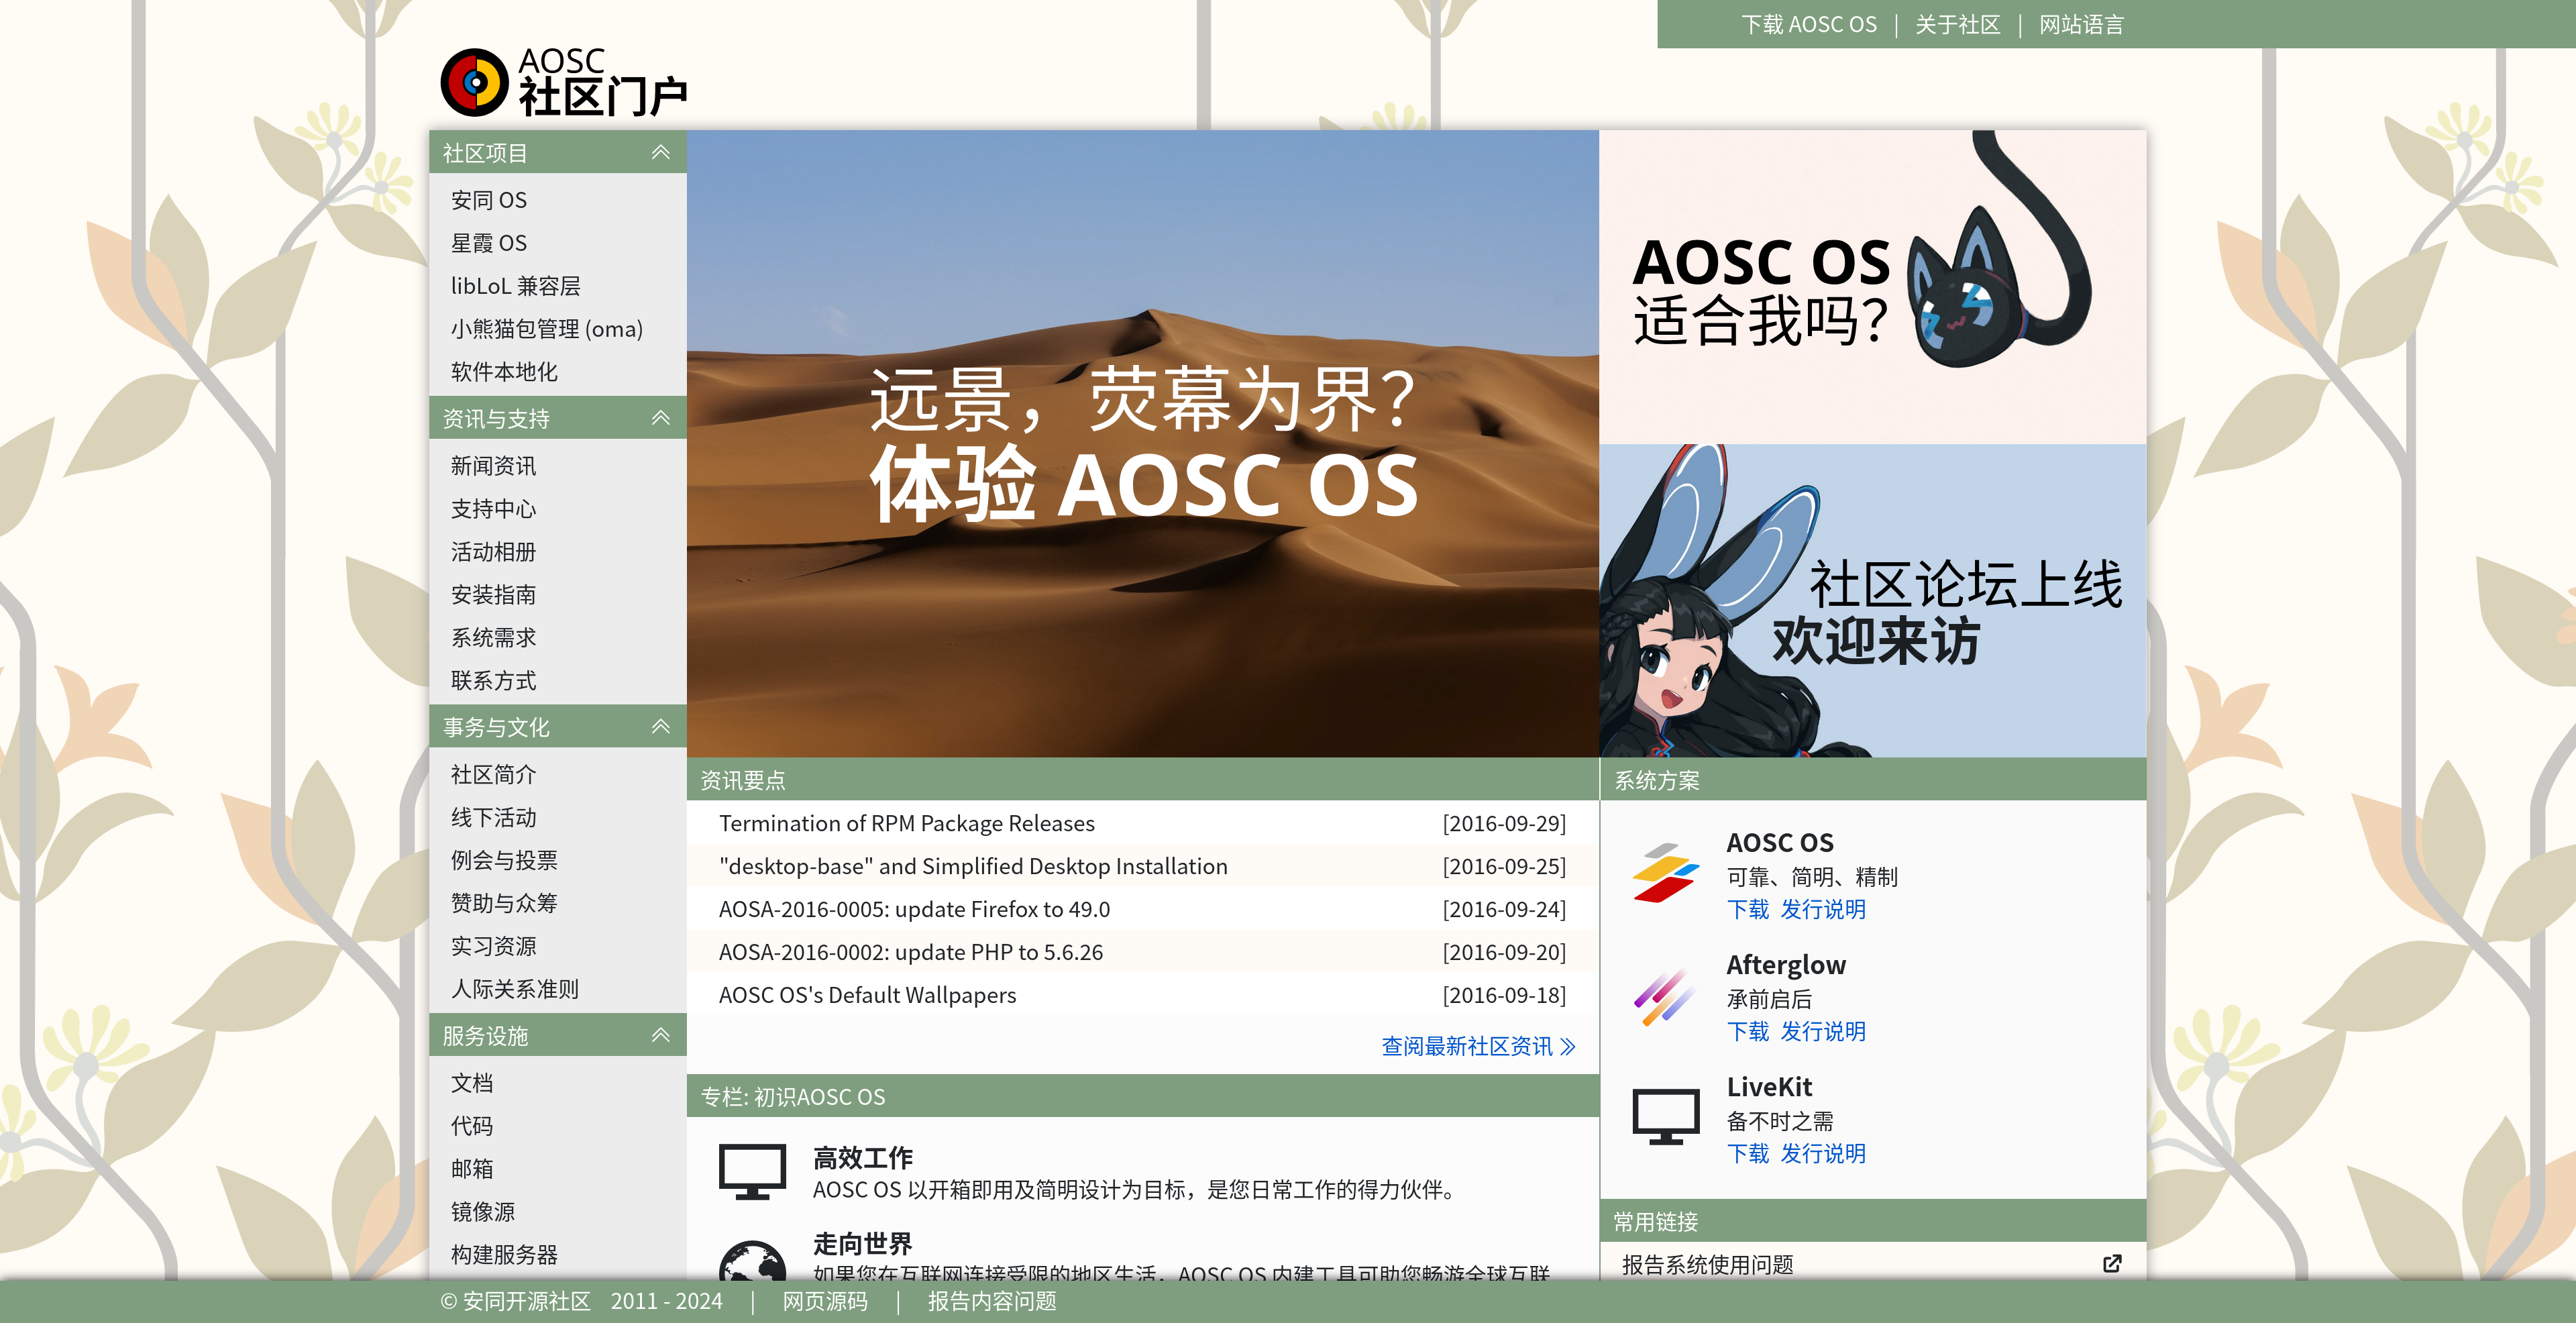Click 网页源码 in the footer
Image resolution: width=2576 pixels, height=1323 pixels.
point(824,1301)
